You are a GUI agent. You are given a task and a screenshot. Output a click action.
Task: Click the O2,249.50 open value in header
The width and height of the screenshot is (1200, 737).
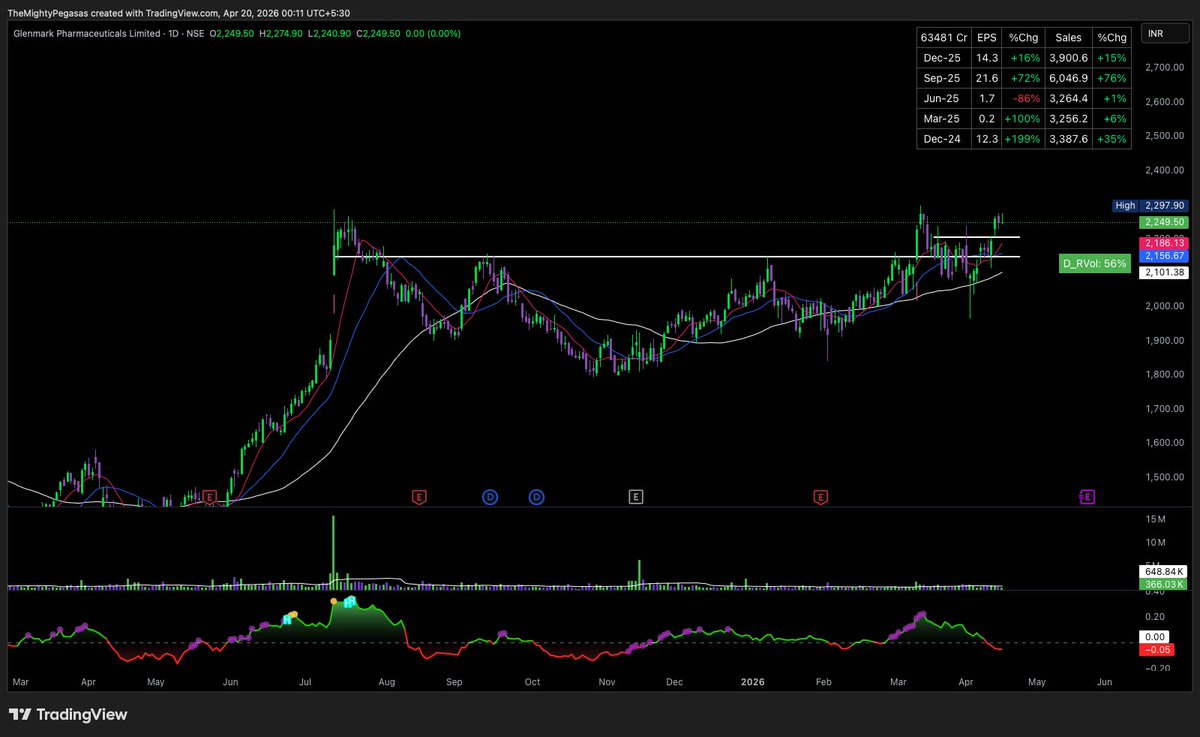coord(232,33)
